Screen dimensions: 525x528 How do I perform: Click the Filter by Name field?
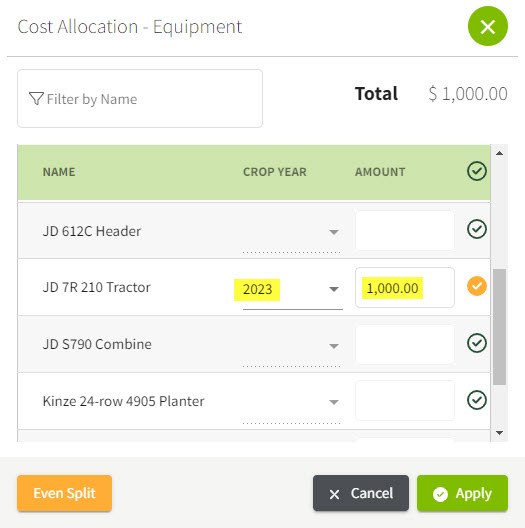(140, 98)
